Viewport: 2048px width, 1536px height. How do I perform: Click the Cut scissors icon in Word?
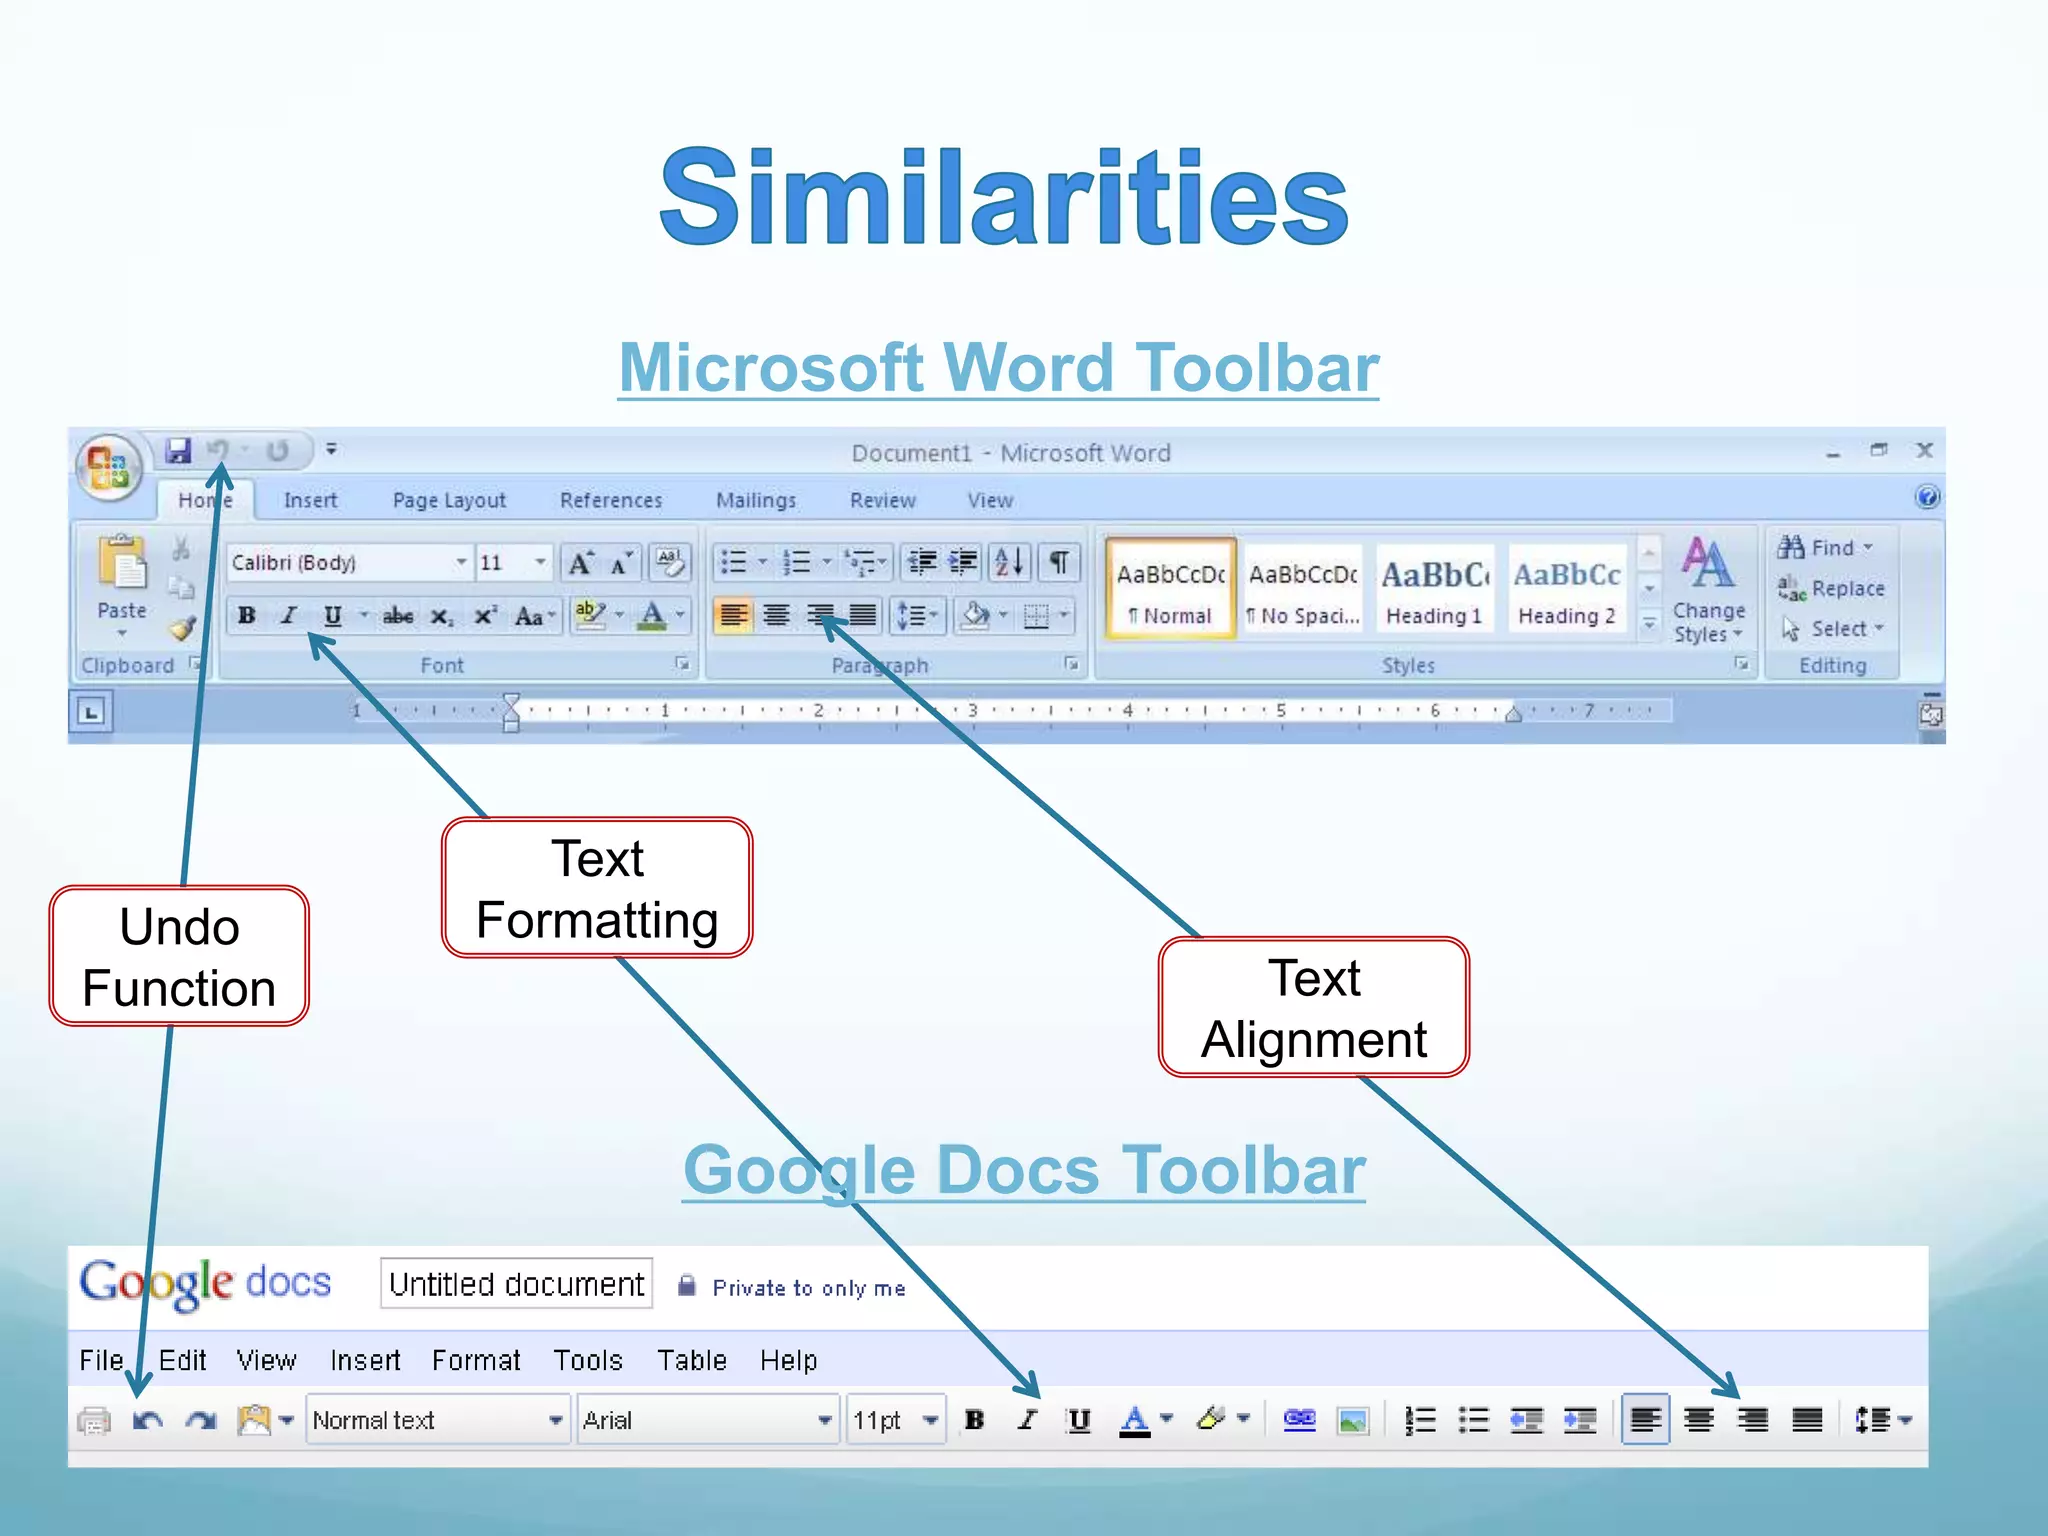(x=181, y=547)
